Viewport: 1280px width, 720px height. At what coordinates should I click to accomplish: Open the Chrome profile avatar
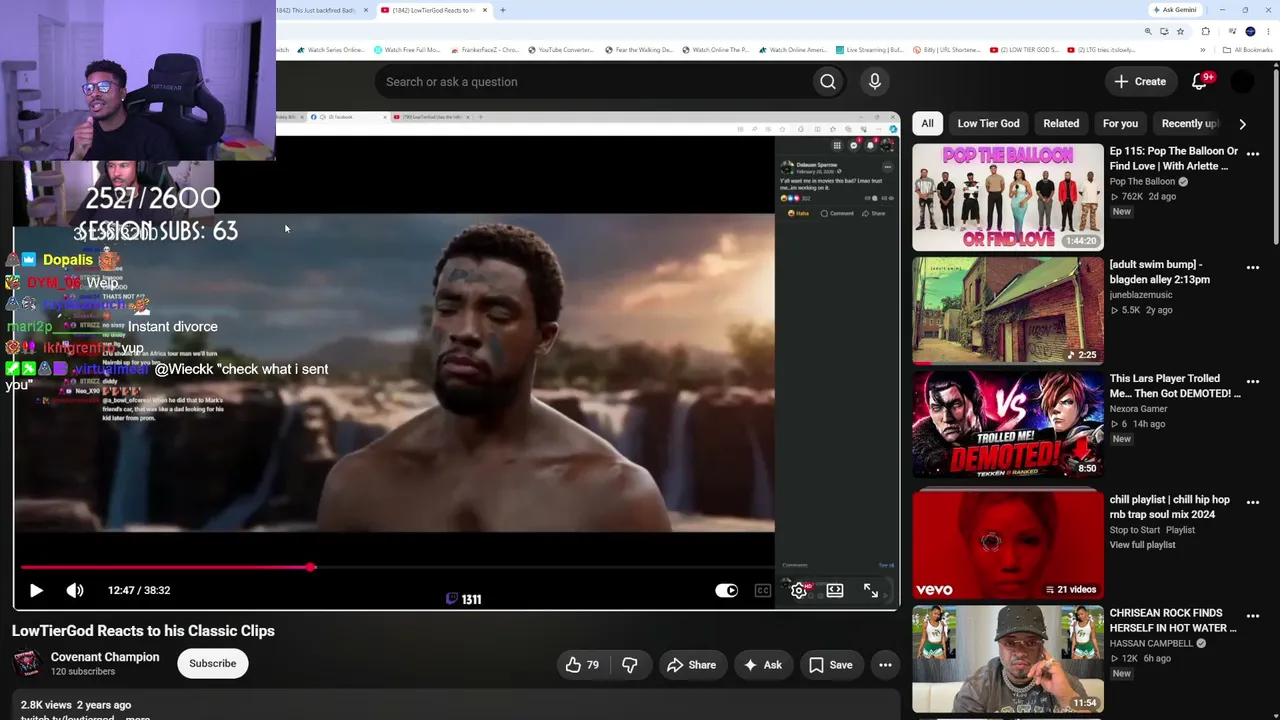(1250, 31)
